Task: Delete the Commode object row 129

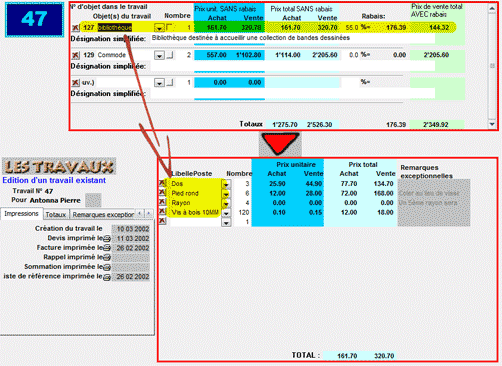Action: [76, 55]
